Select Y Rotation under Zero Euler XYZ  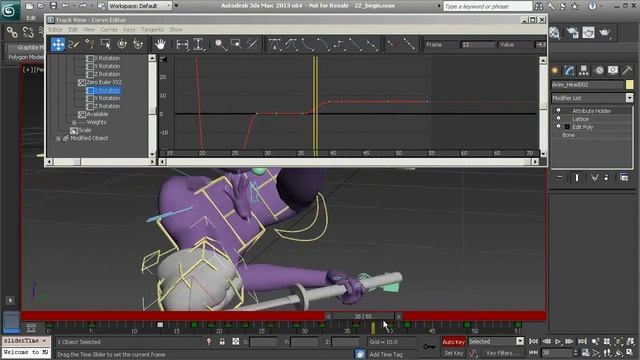(x=107, y=98)
